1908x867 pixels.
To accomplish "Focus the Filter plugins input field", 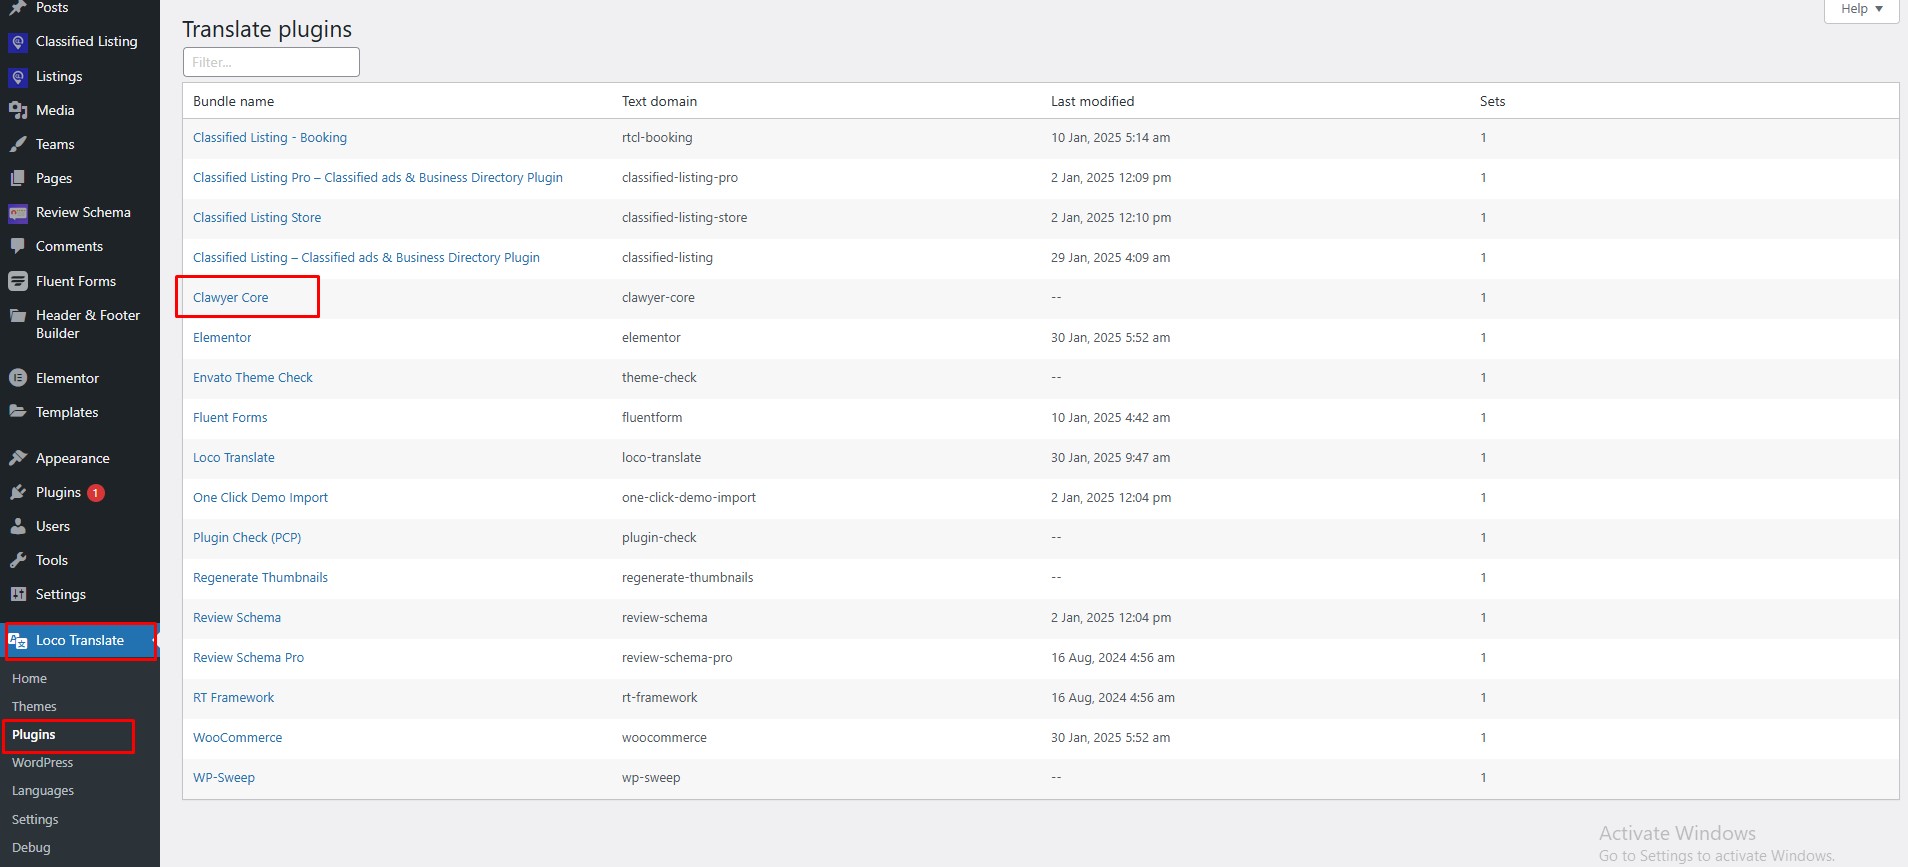I will click(x=271, y=62).
